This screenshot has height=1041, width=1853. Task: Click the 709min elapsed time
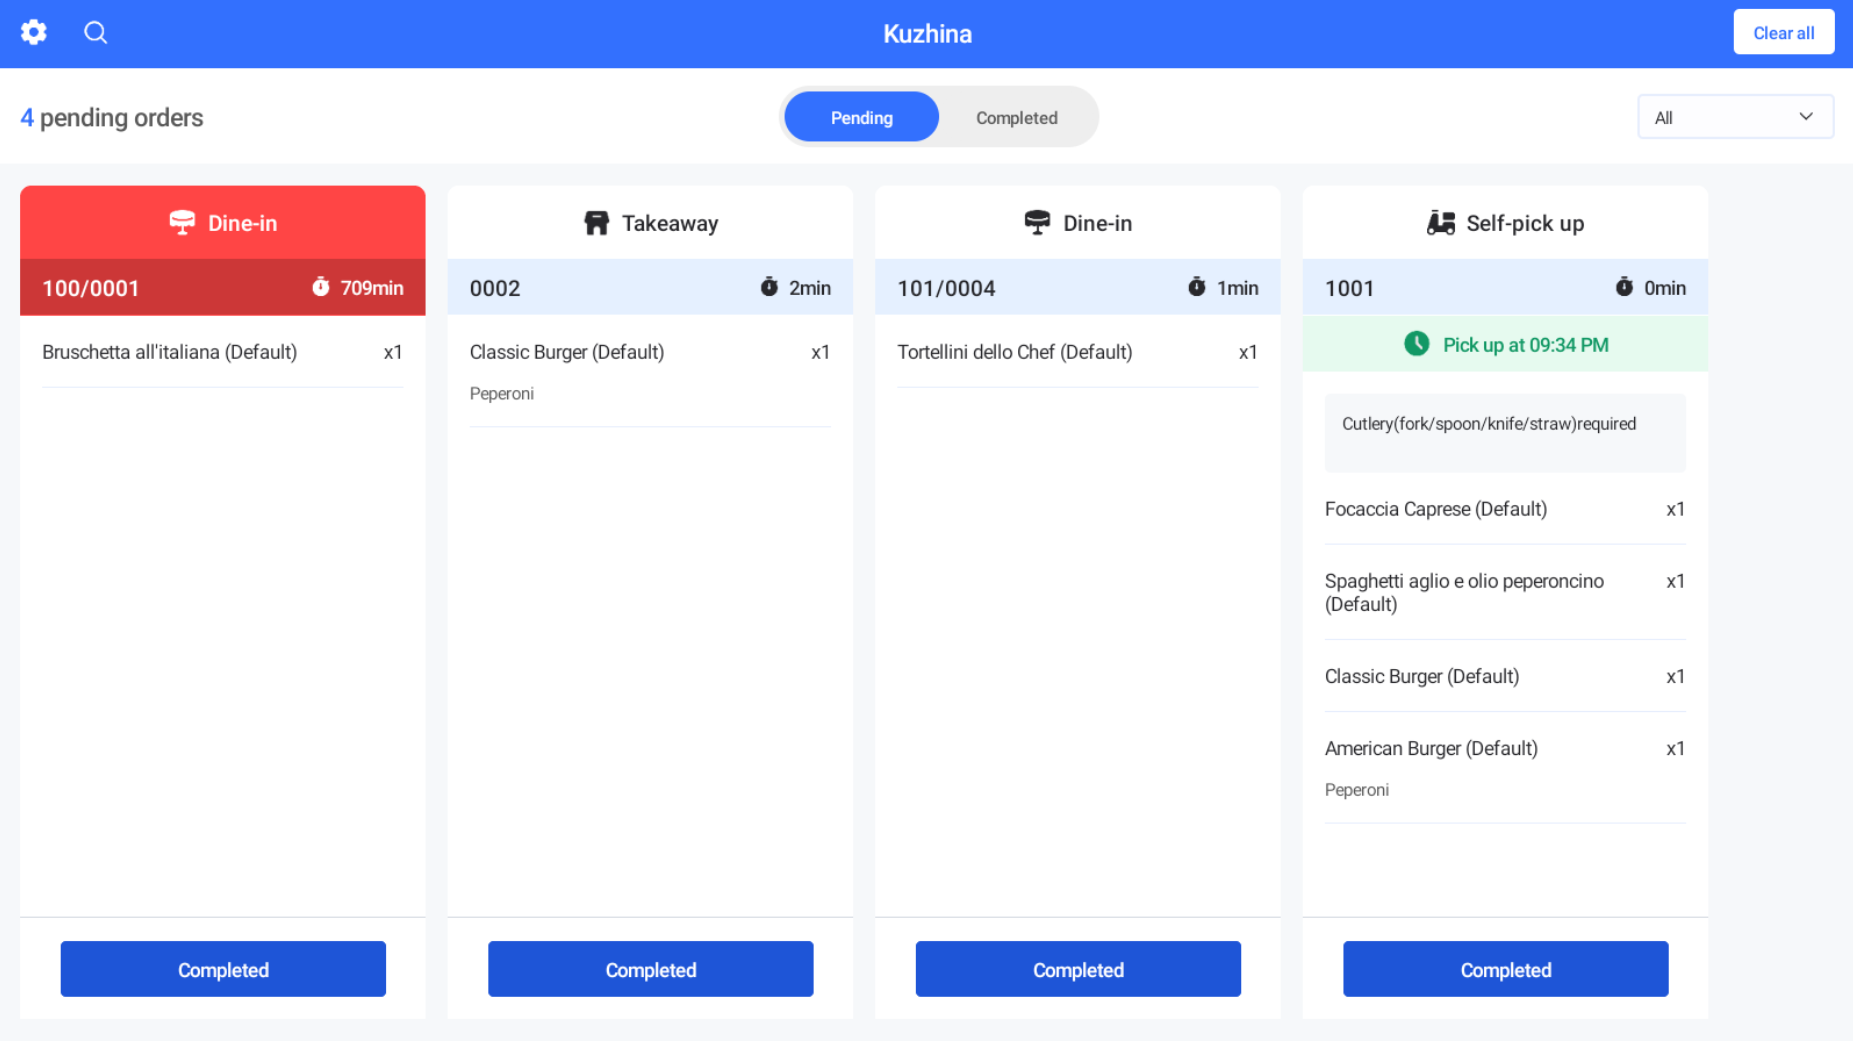pos(372,288)
